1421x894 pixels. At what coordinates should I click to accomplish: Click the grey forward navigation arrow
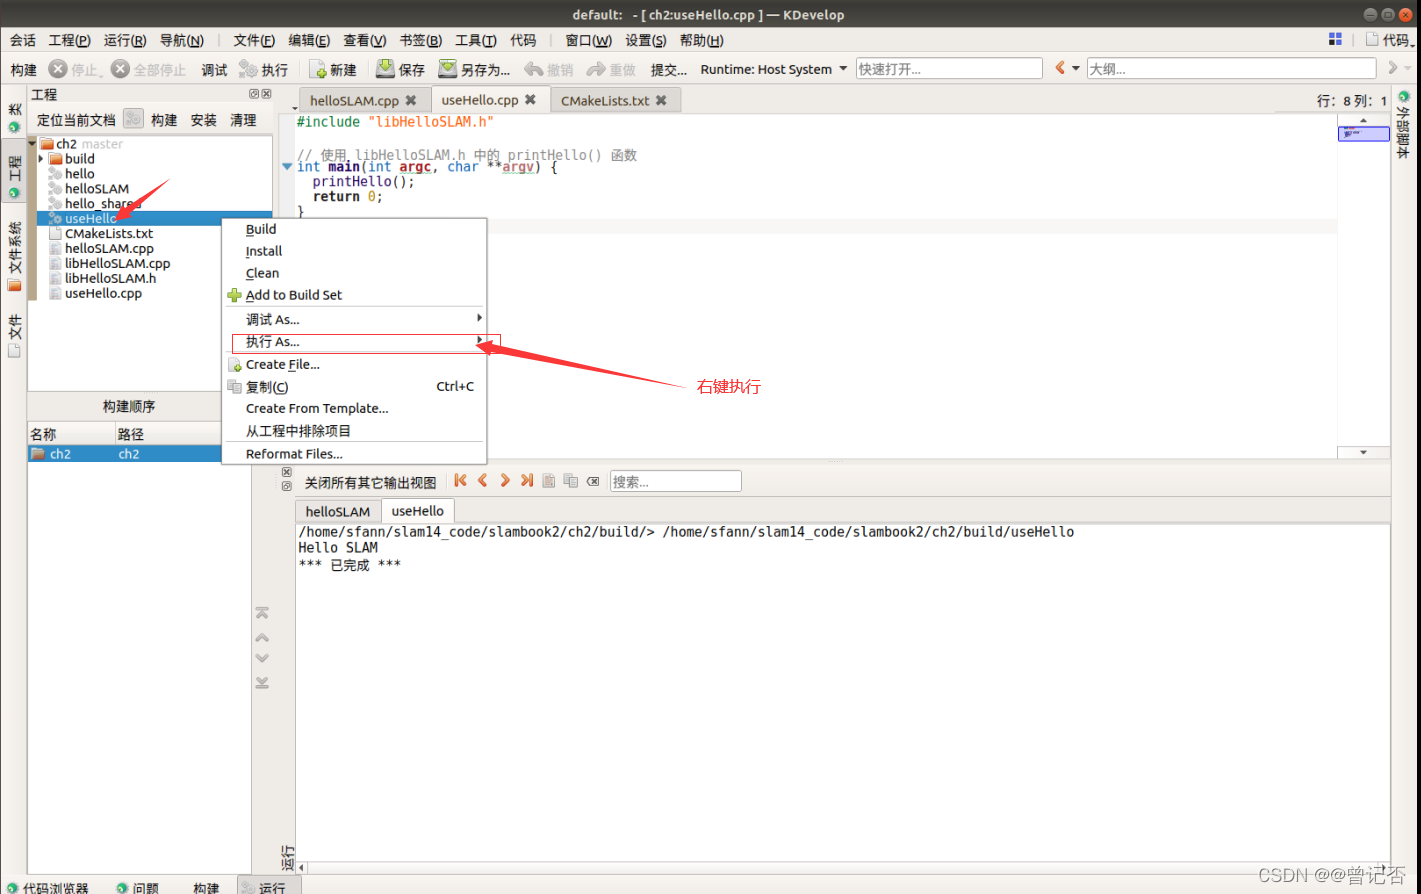click(1392, 68)
